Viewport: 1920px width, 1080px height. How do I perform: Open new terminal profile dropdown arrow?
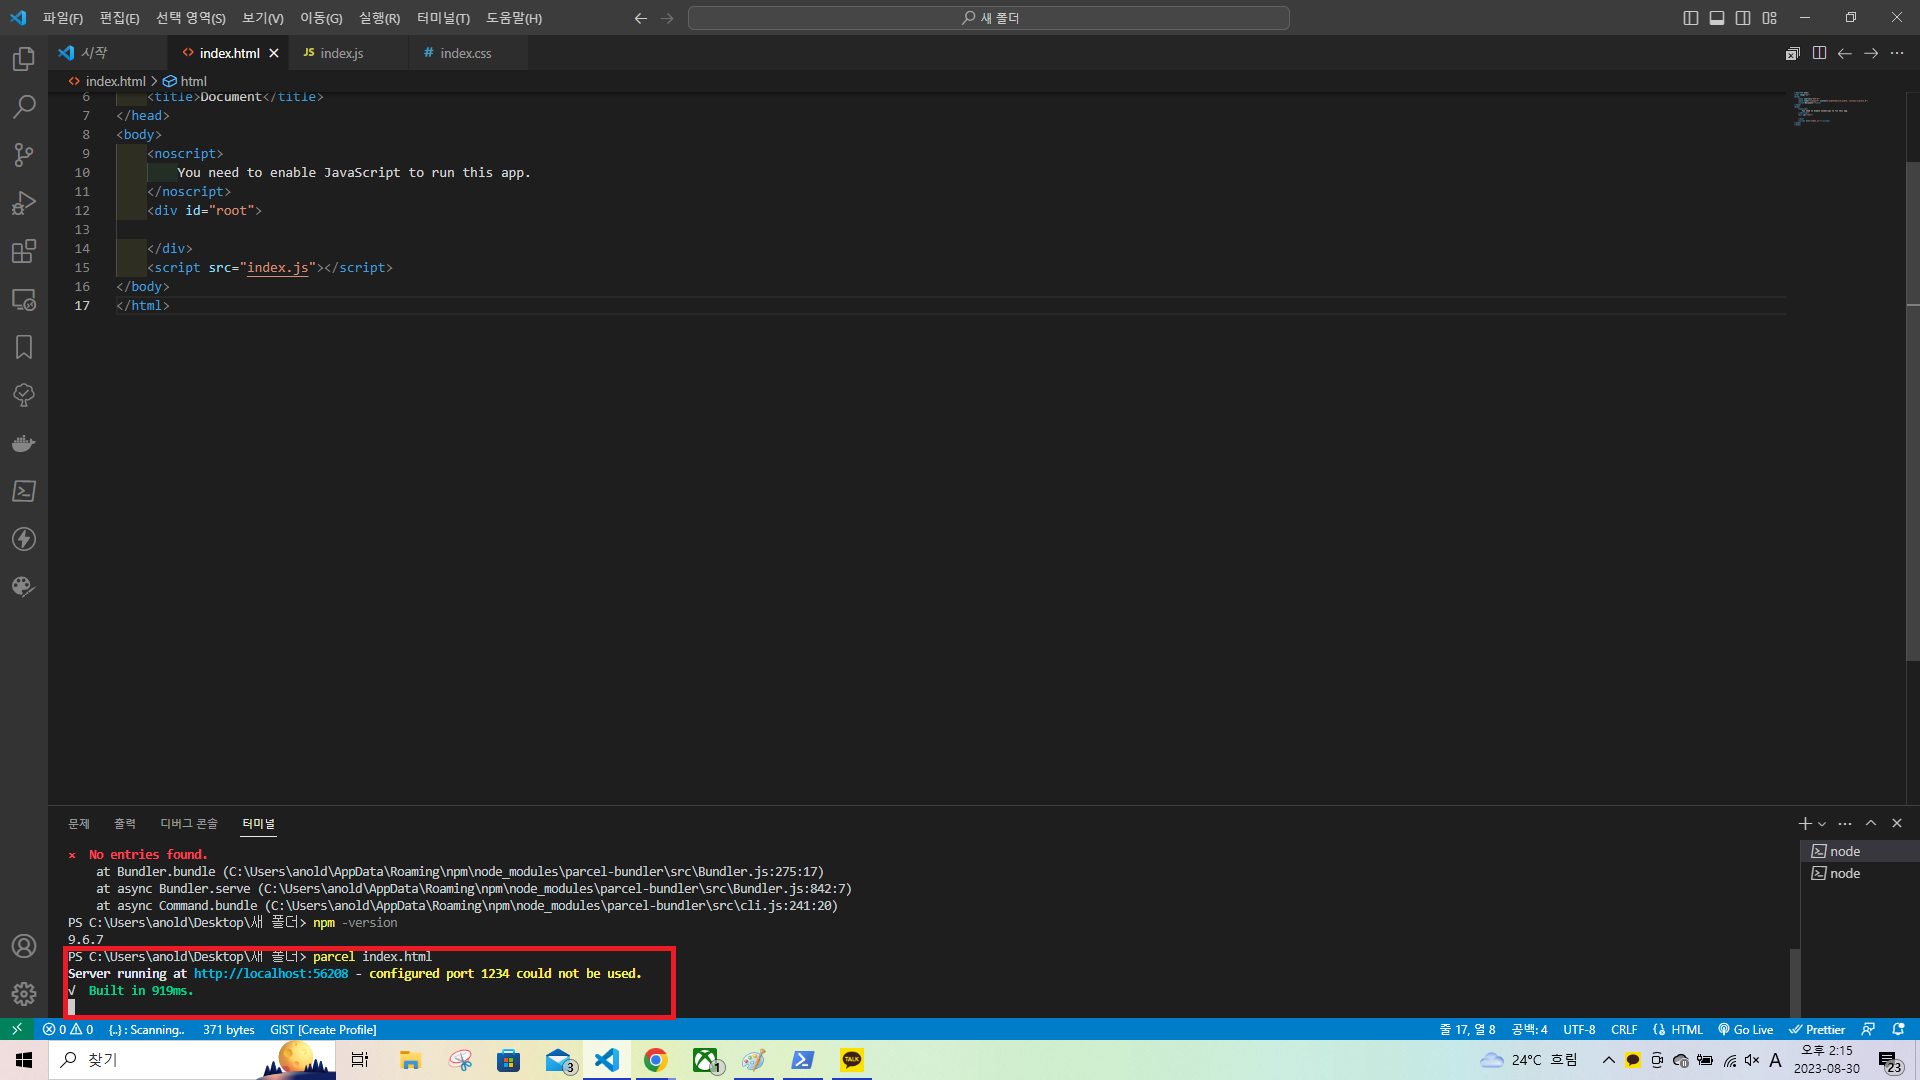(x=1822, y=824)
